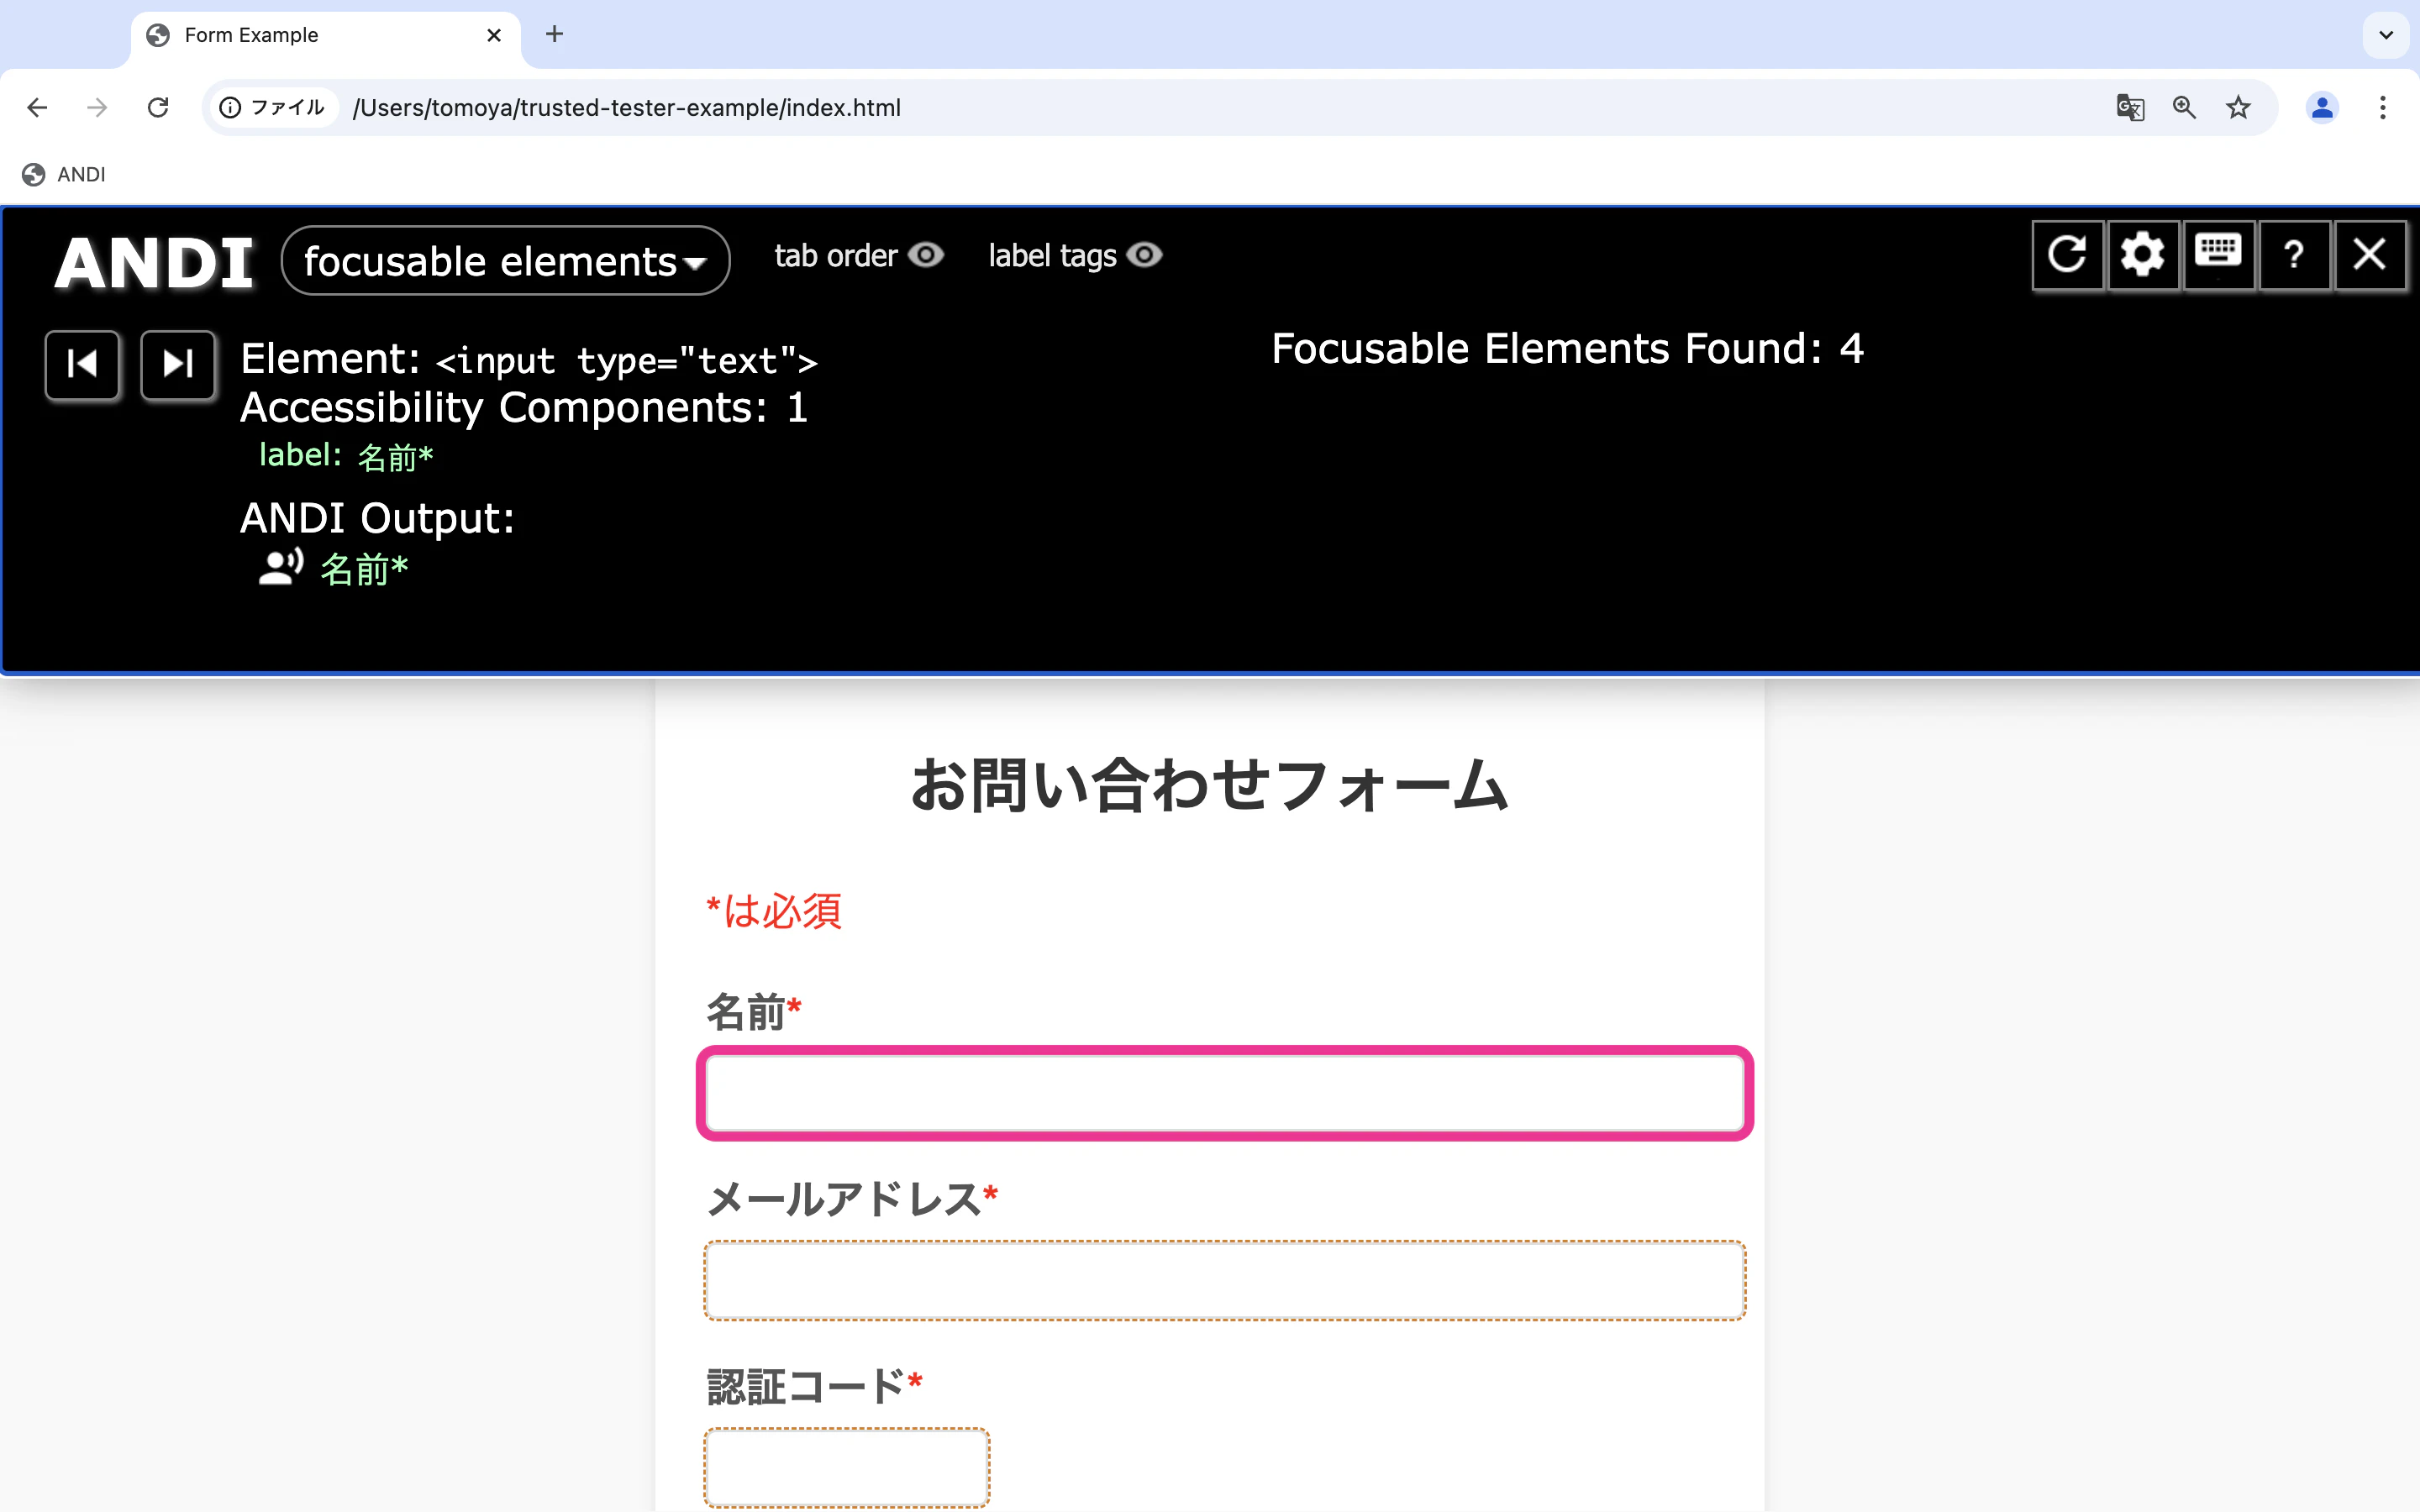Open the browser profile icon
The width and height of the screenshot is (2420, 1512).
click(x=2322, y=107)
